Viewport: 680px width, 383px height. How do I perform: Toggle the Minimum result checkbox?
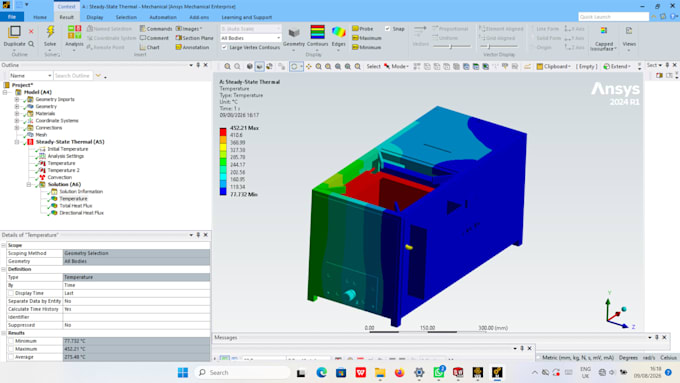[11, 341]
